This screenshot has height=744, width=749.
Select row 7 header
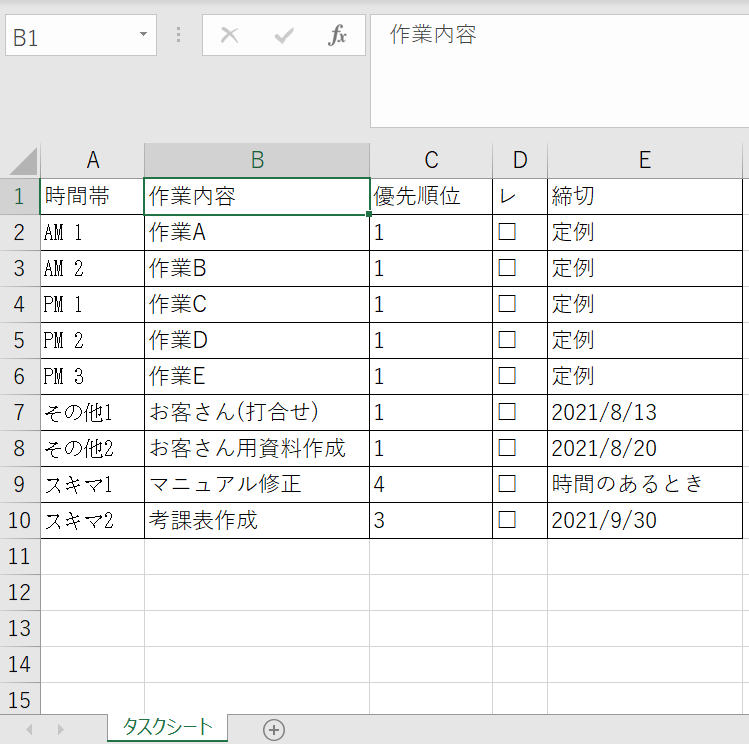(x=20, y=412)
